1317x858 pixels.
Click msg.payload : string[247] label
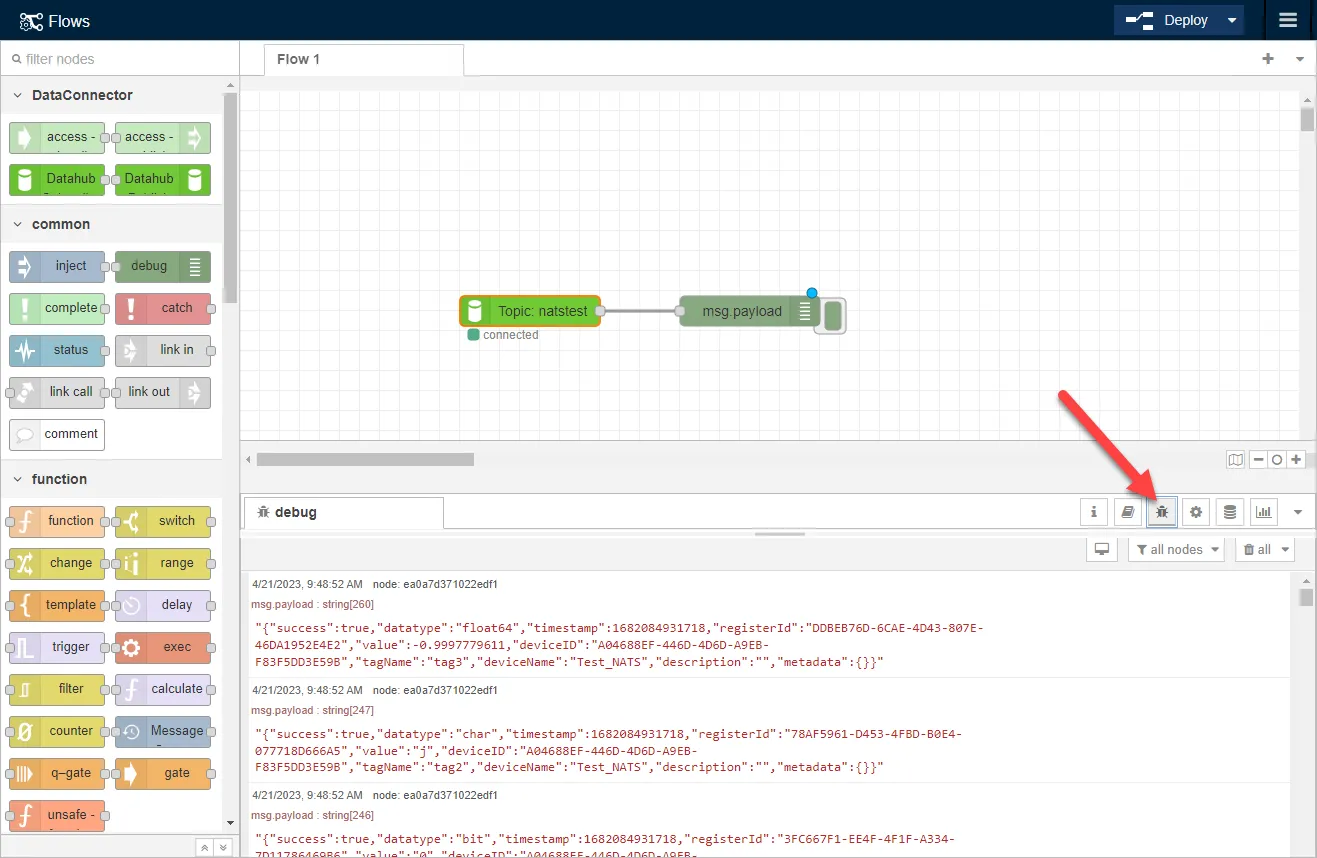(x=312, y=710)
